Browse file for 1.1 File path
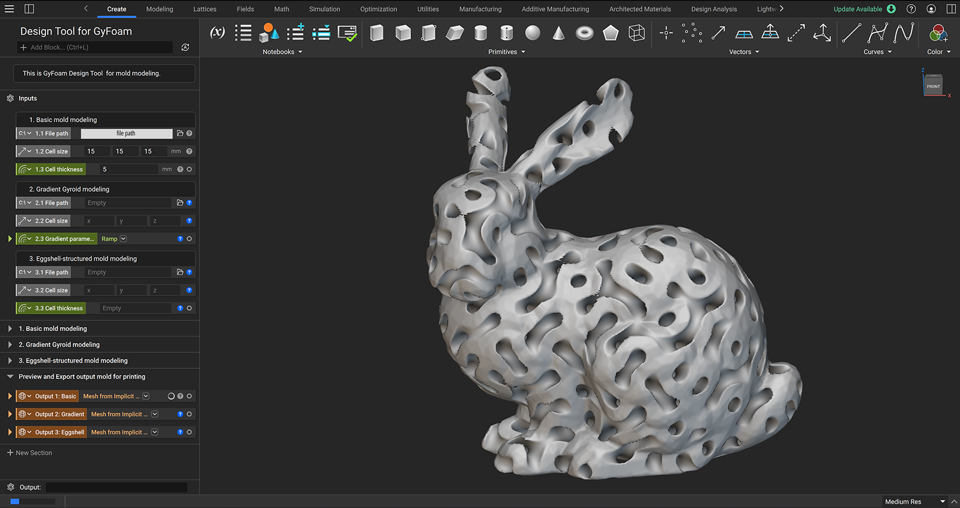The height and width of the screenshot is (508, 960). tap(180, 133)
